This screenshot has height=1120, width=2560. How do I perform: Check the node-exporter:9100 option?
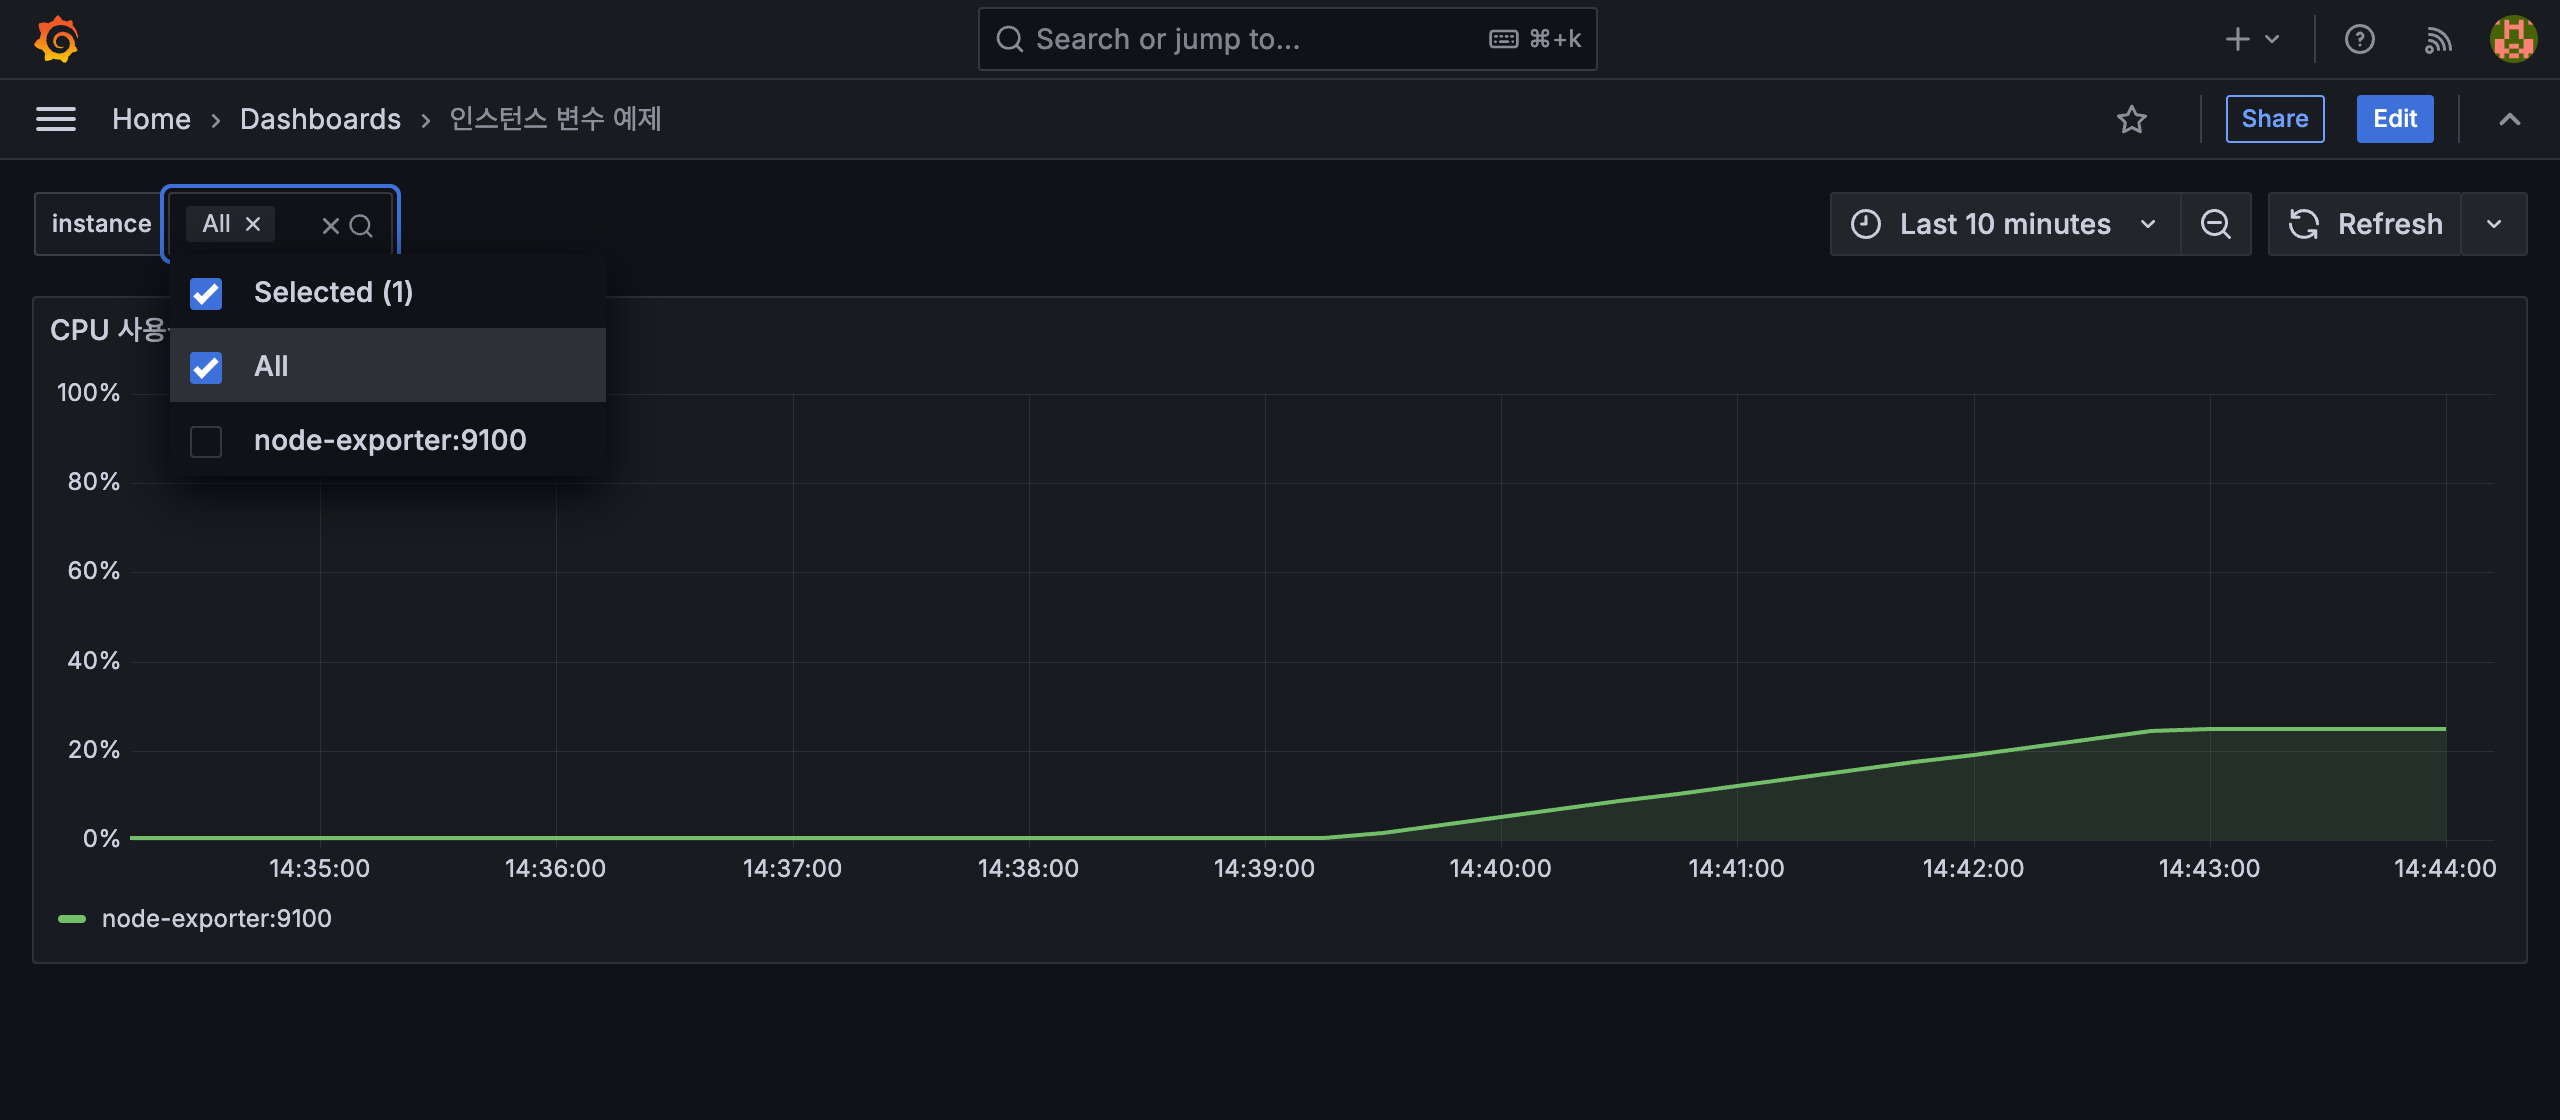tap(206, 441)
